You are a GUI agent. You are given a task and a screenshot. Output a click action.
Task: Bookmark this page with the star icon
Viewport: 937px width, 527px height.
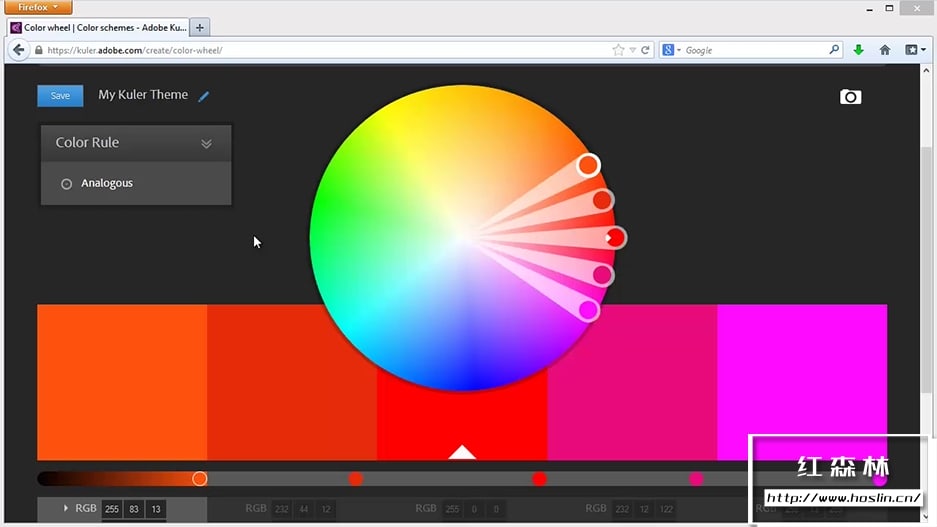click(618, 50)
